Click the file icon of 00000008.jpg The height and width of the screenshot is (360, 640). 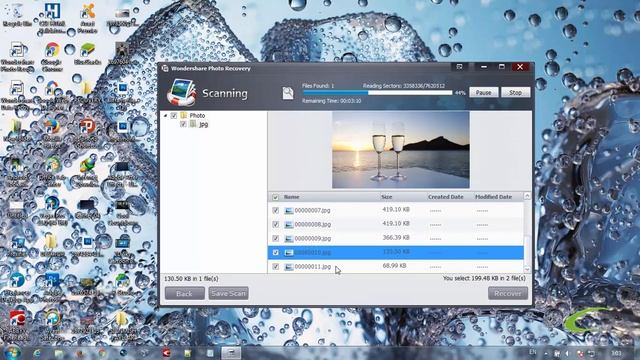pos(289,224)
